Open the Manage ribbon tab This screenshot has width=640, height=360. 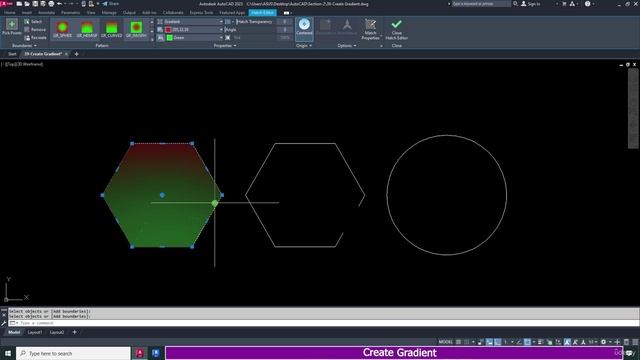click(x=109, y=13)
